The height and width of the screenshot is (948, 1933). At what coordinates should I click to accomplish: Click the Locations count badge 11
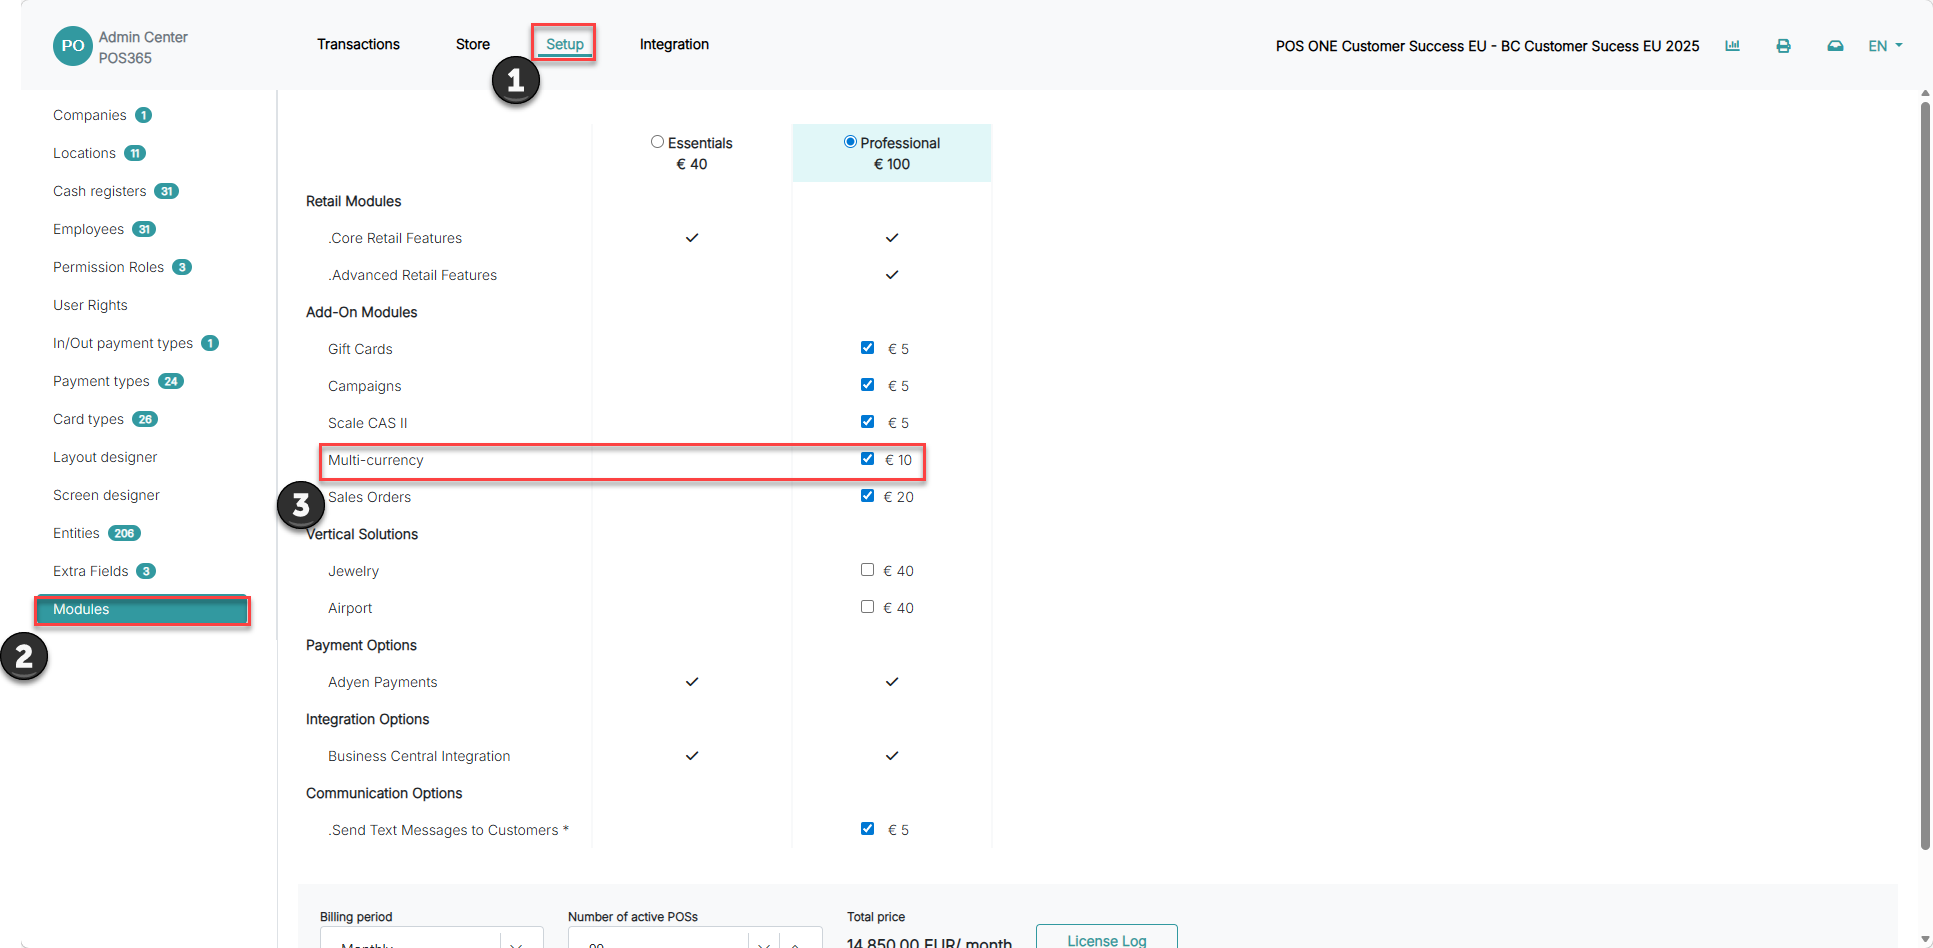tap(135, 153)
